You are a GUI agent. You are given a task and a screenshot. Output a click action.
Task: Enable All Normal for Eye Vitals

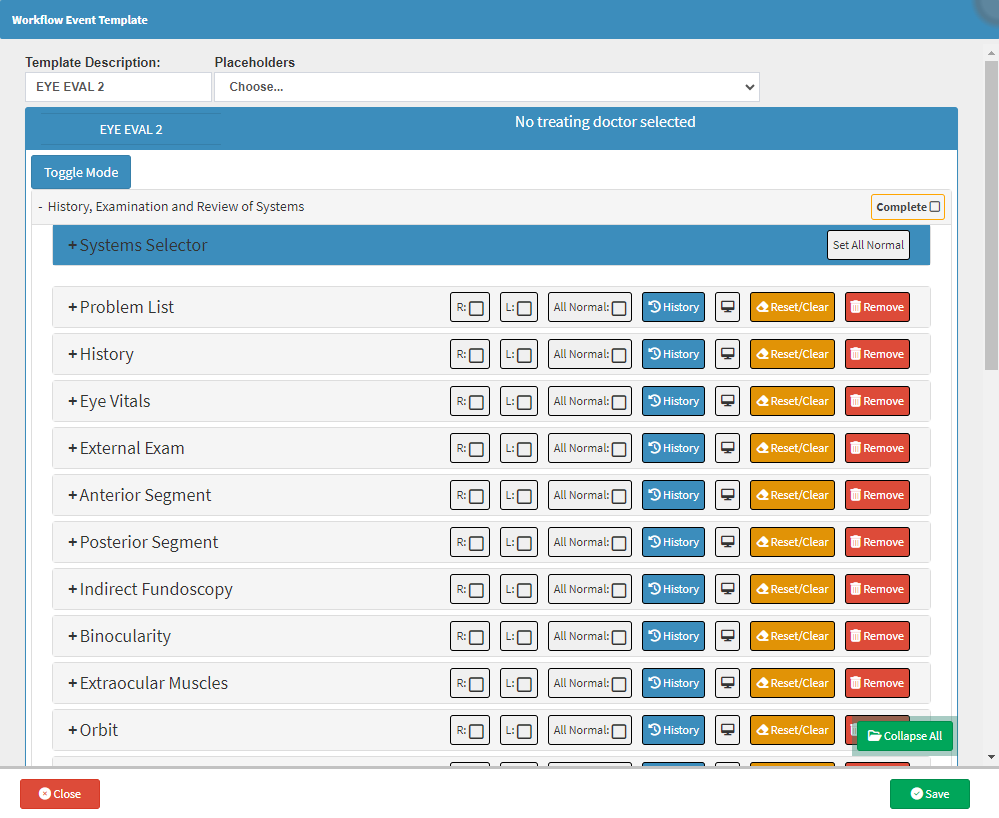[x=619, y=402]
